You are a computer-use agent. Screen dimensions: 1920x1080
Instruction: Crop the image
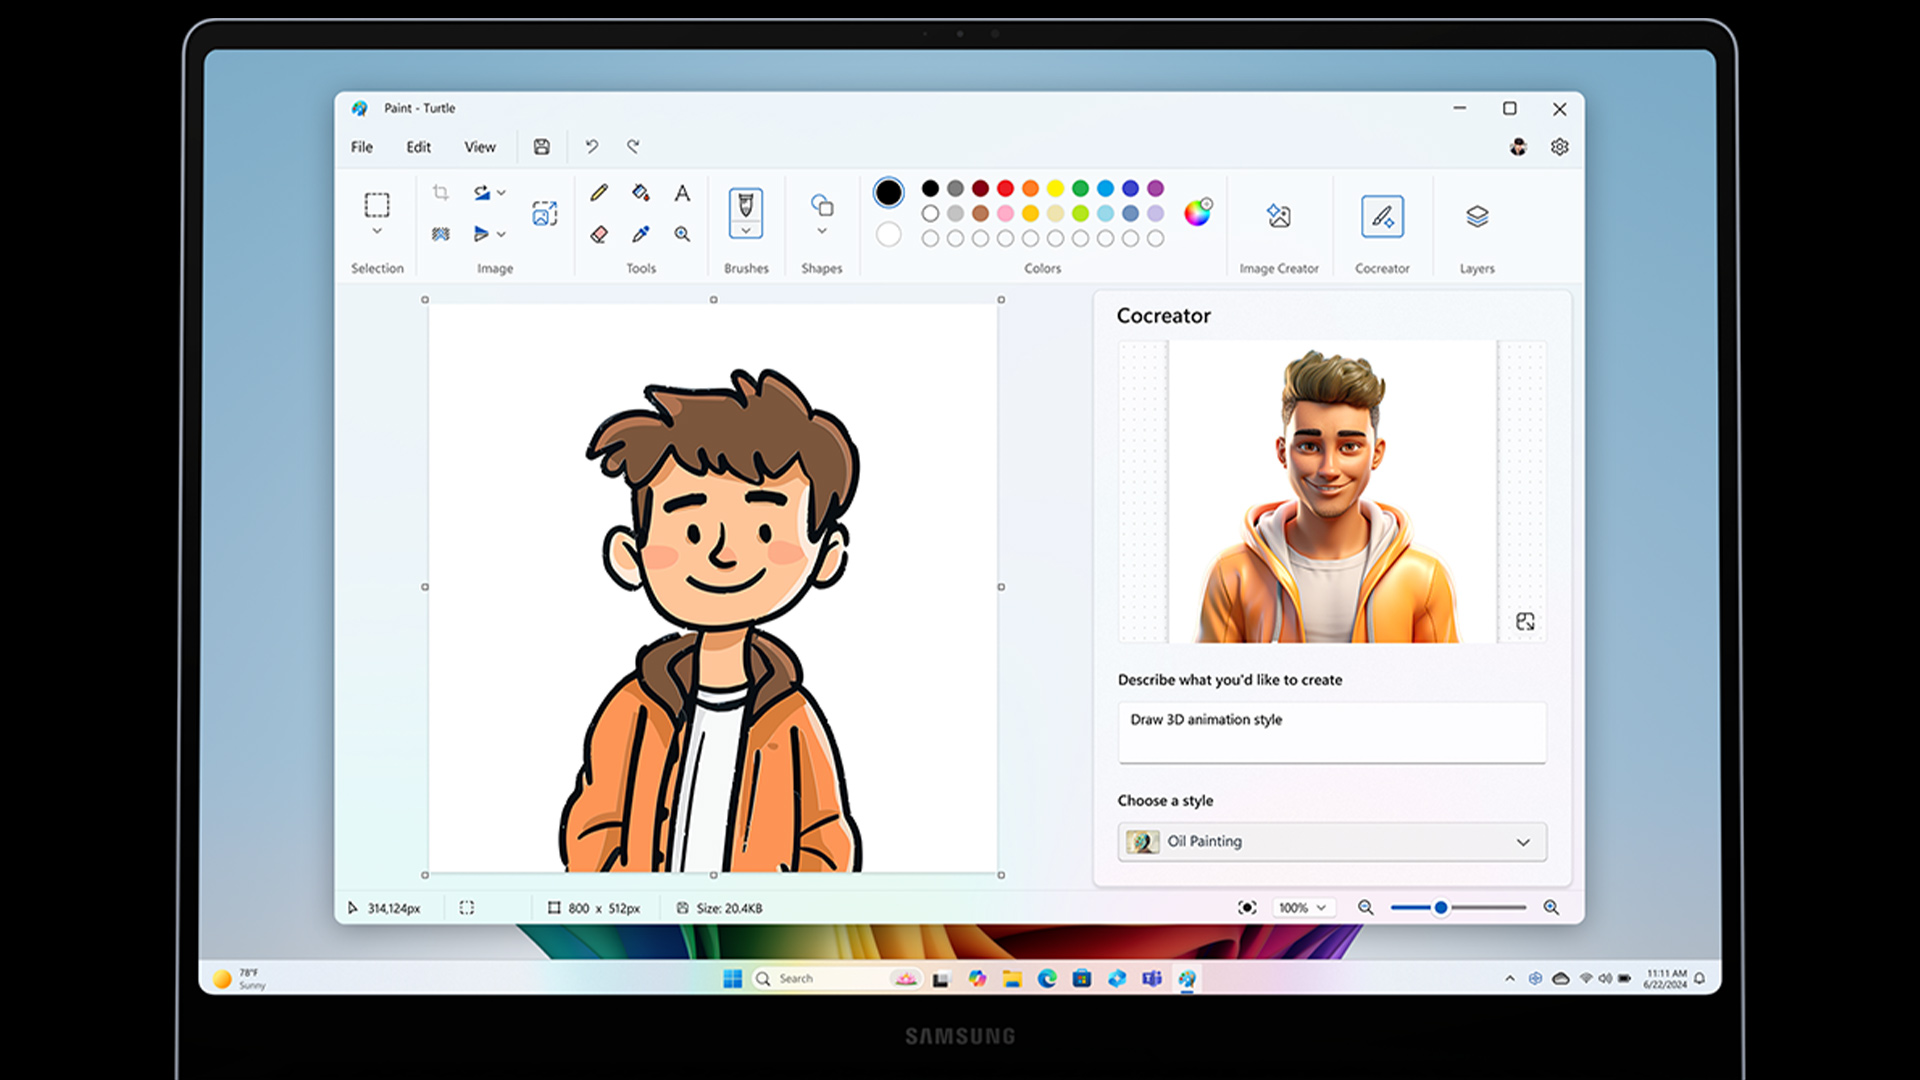[x=440, y=192]
